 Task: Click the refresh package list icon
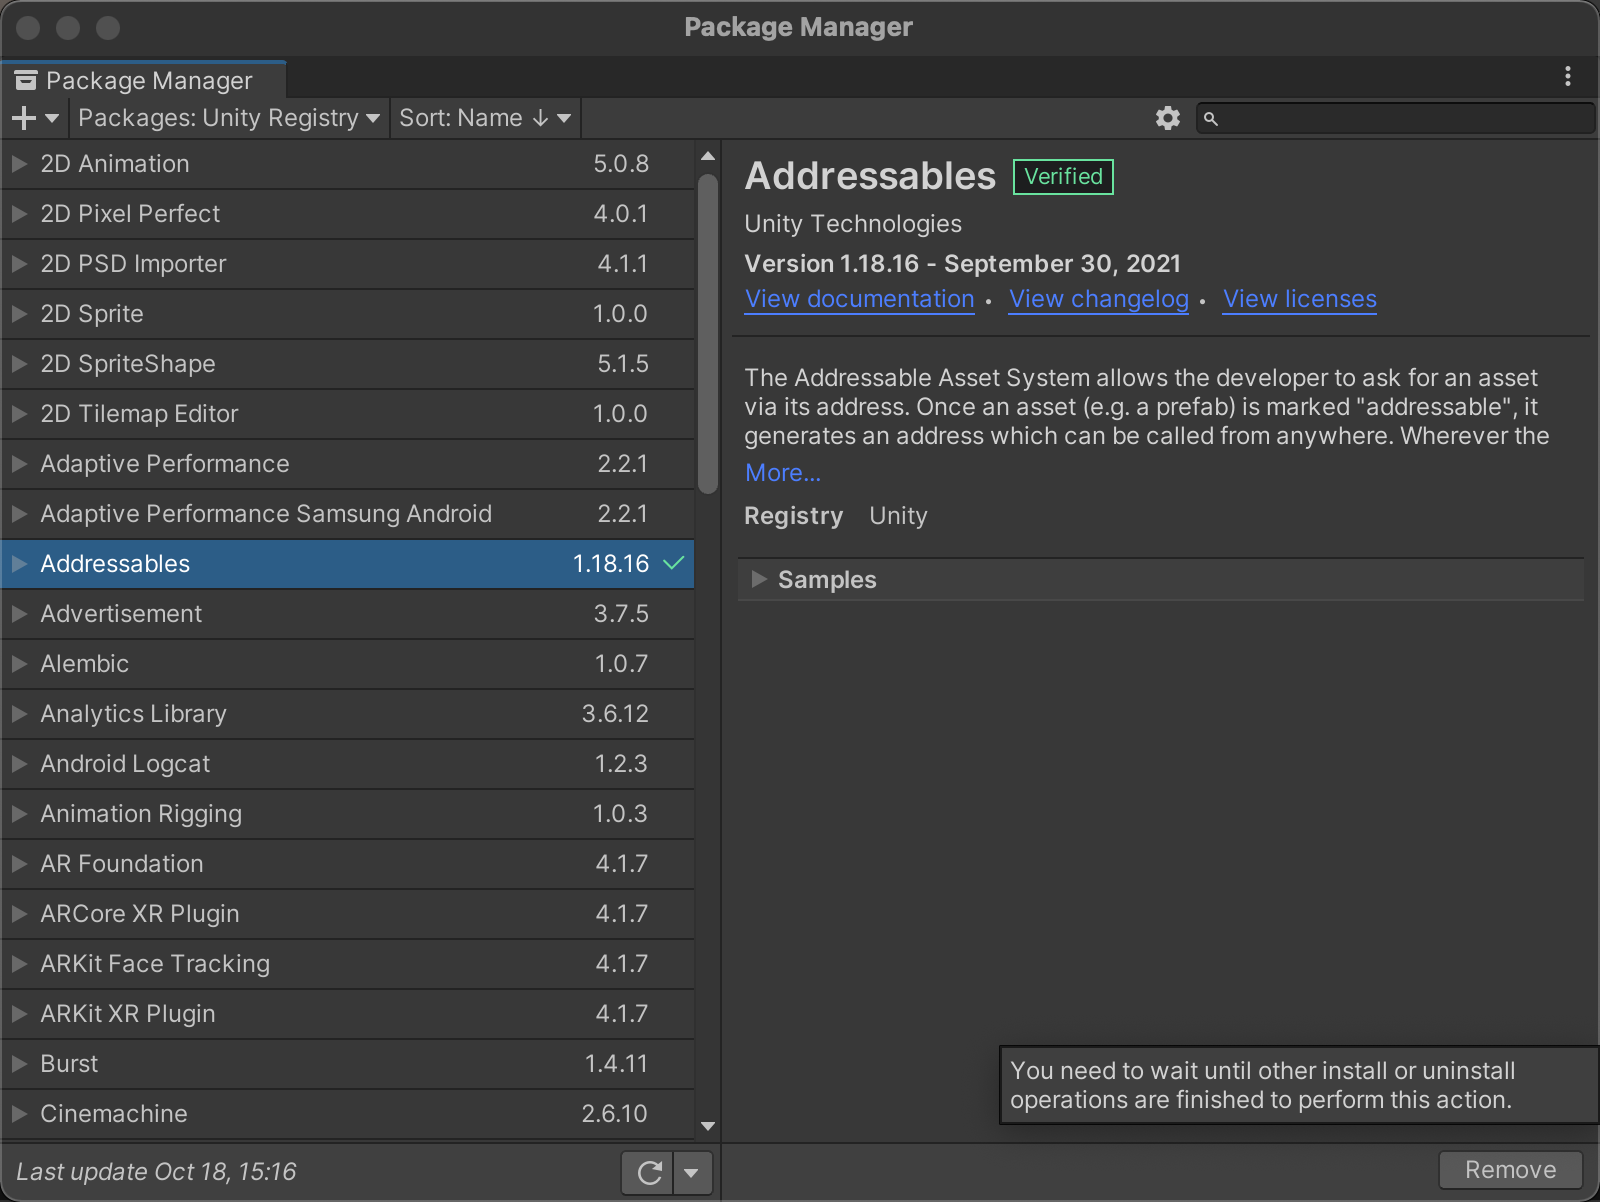tap(649, 1172)
